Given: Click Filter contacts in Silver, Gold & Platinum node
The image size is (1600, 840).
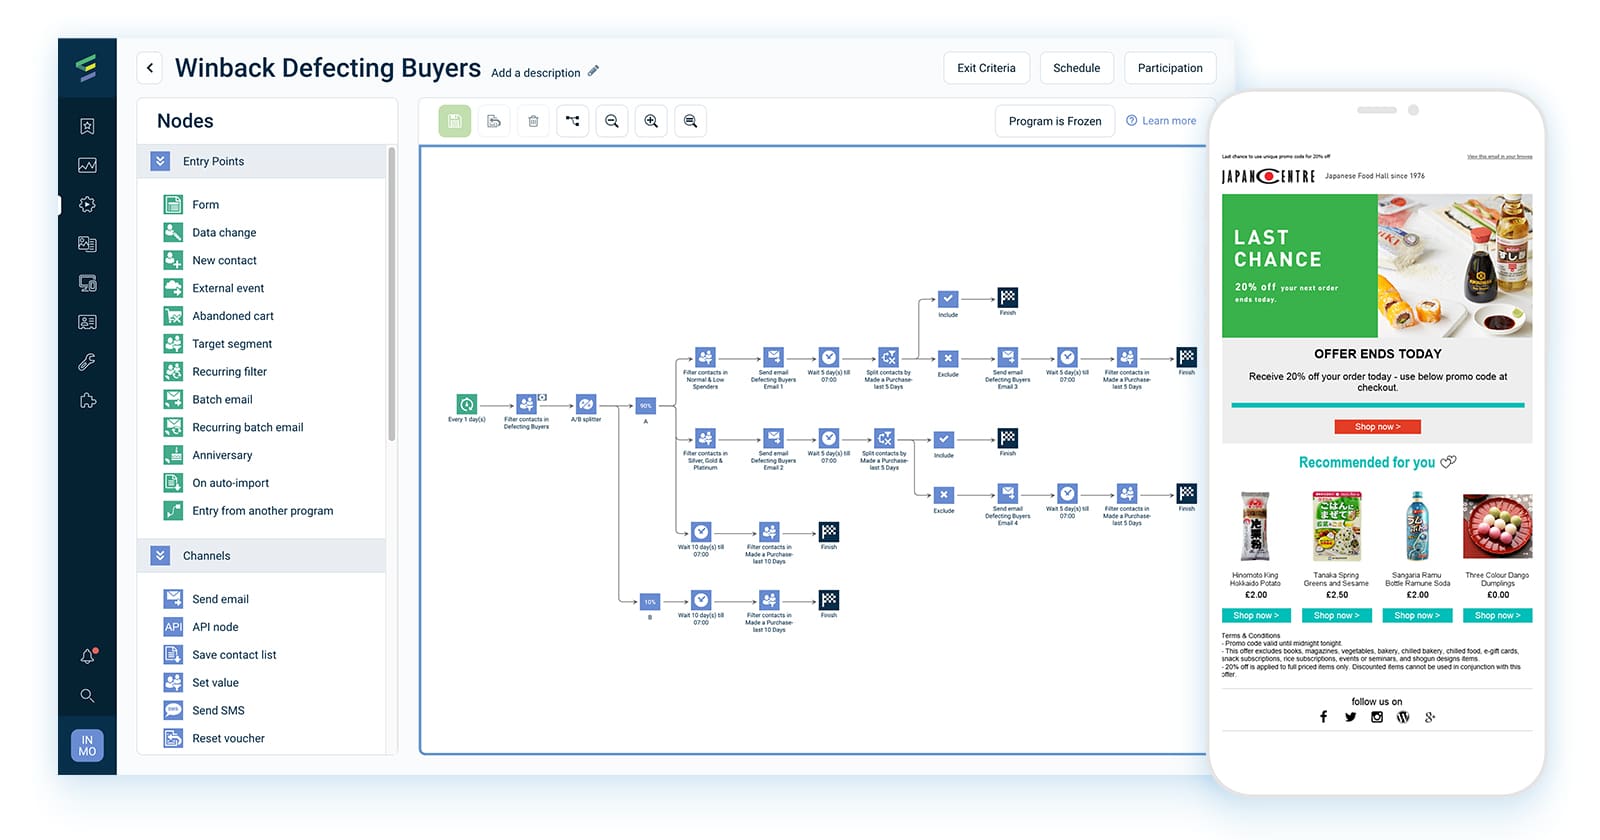Looking at the screenshot, I should pyautogui.click(x=705, y=438).
